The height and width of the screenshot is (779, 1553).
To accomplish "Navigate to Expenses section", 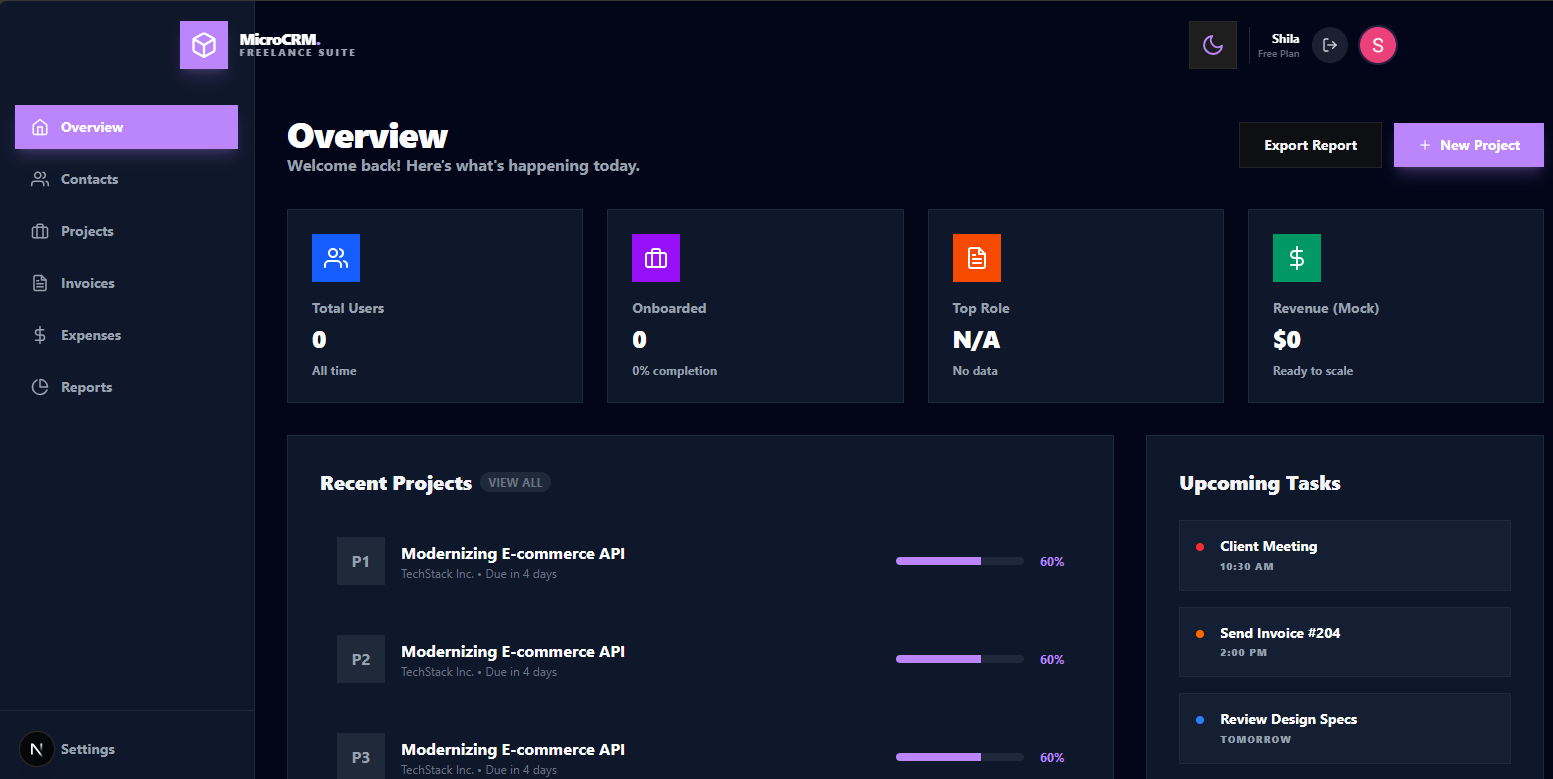I will pos(90,335).
